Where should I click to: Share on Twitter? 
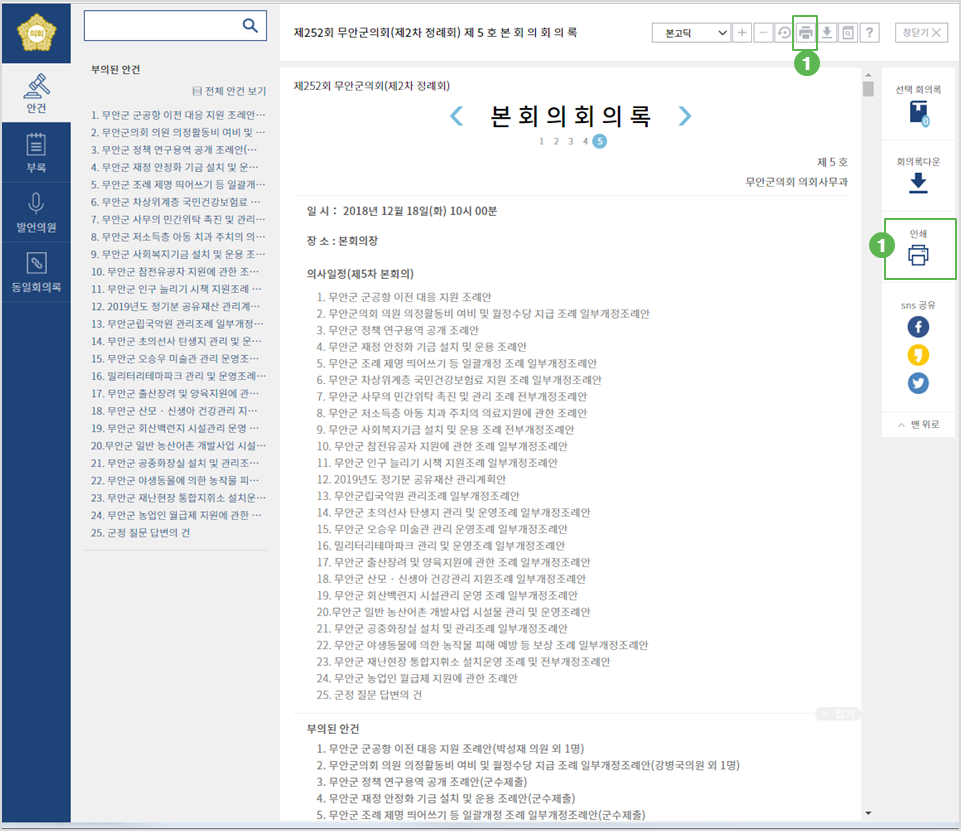tap(918, 383)
